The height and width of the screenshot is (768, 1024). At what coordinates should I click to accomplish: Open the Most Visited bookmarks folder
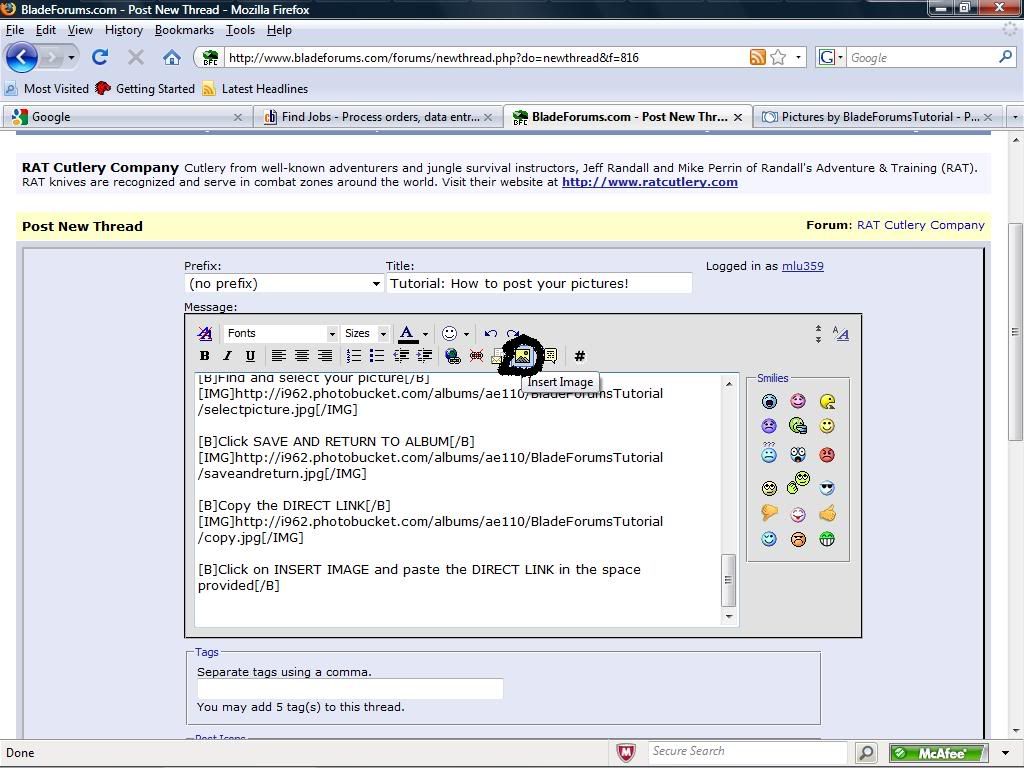pyautogui.click(x=47, y=89)
